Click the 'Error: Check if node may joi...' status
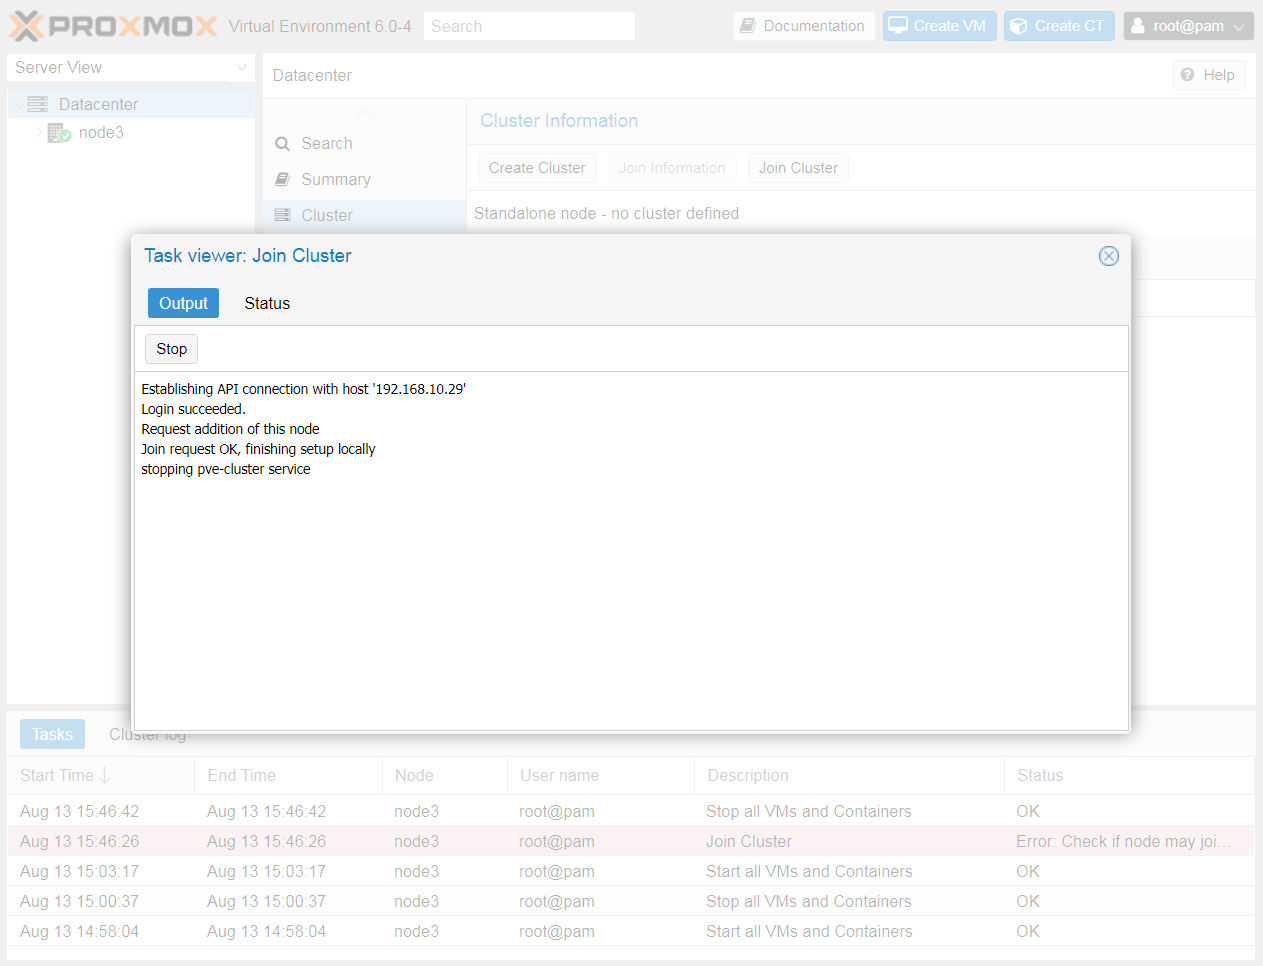This screenshot has height=966, width=1263. [1124, 841]
